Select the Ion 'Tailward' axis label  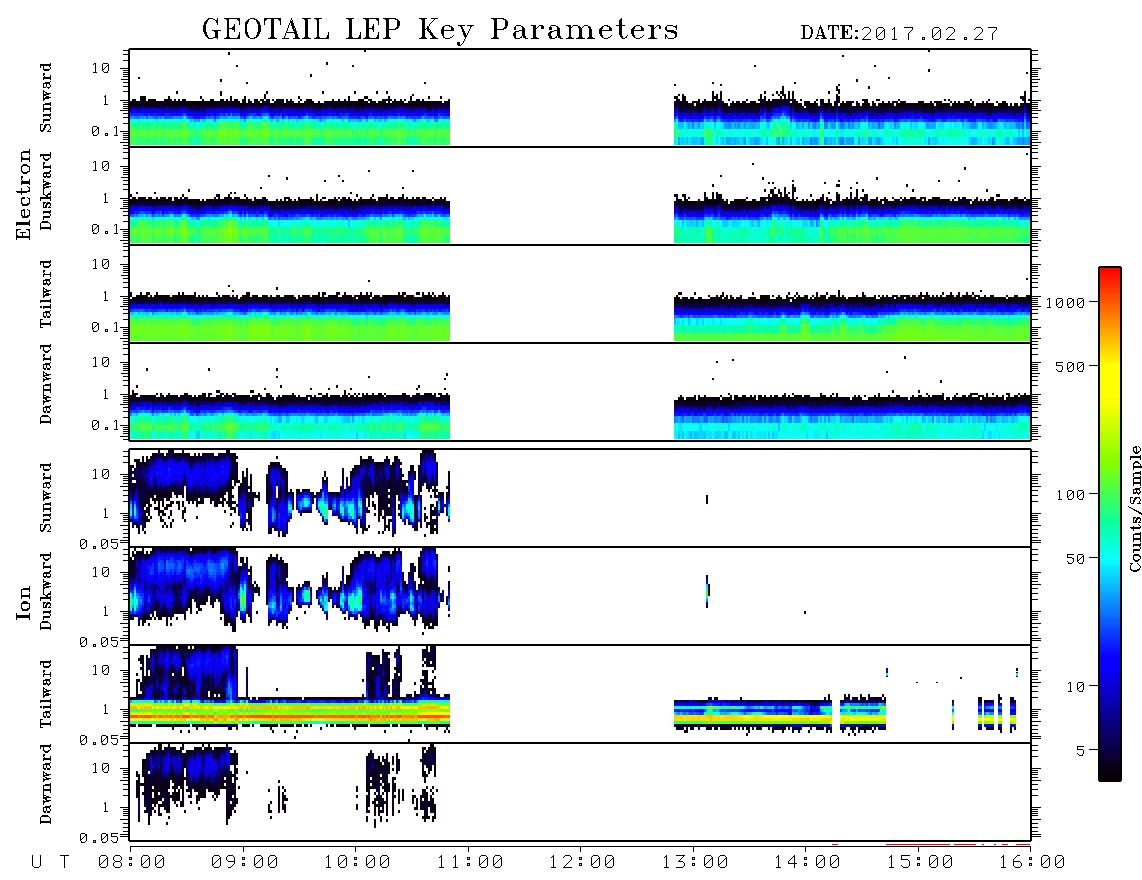click(46, 694)
